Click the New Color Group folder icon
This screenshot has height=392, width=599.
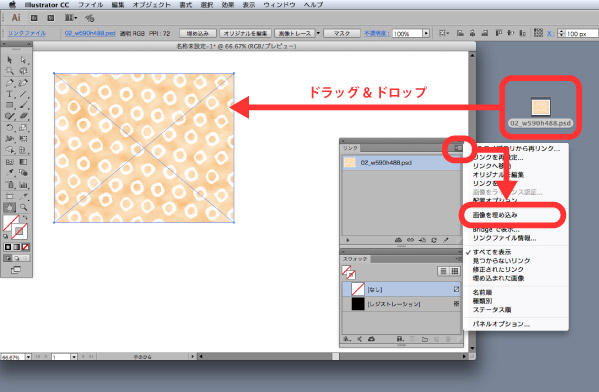tap(425, 339)
